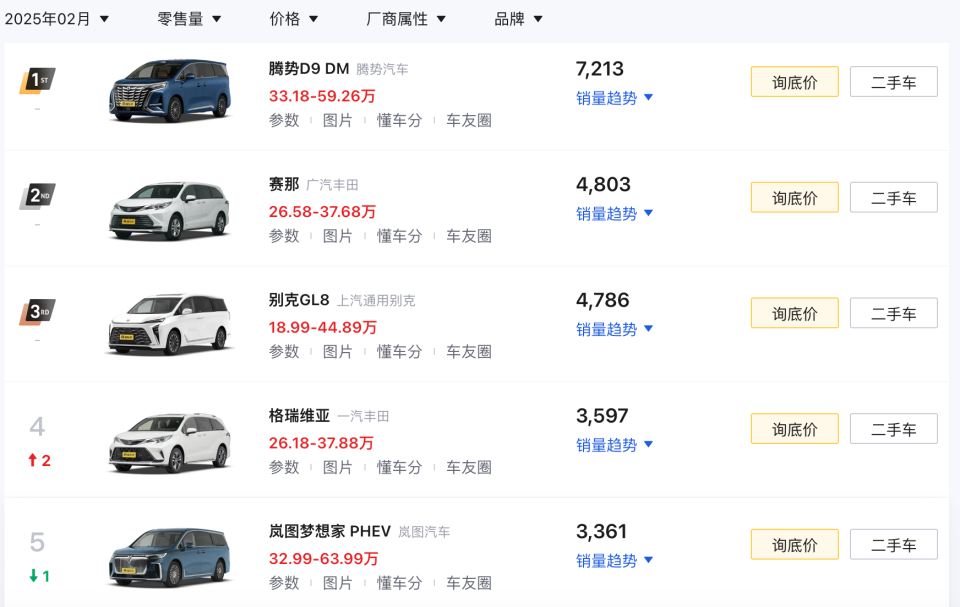Check 懂车分 for 格瑞维亚
960x607 pixels.
(400, 467)
